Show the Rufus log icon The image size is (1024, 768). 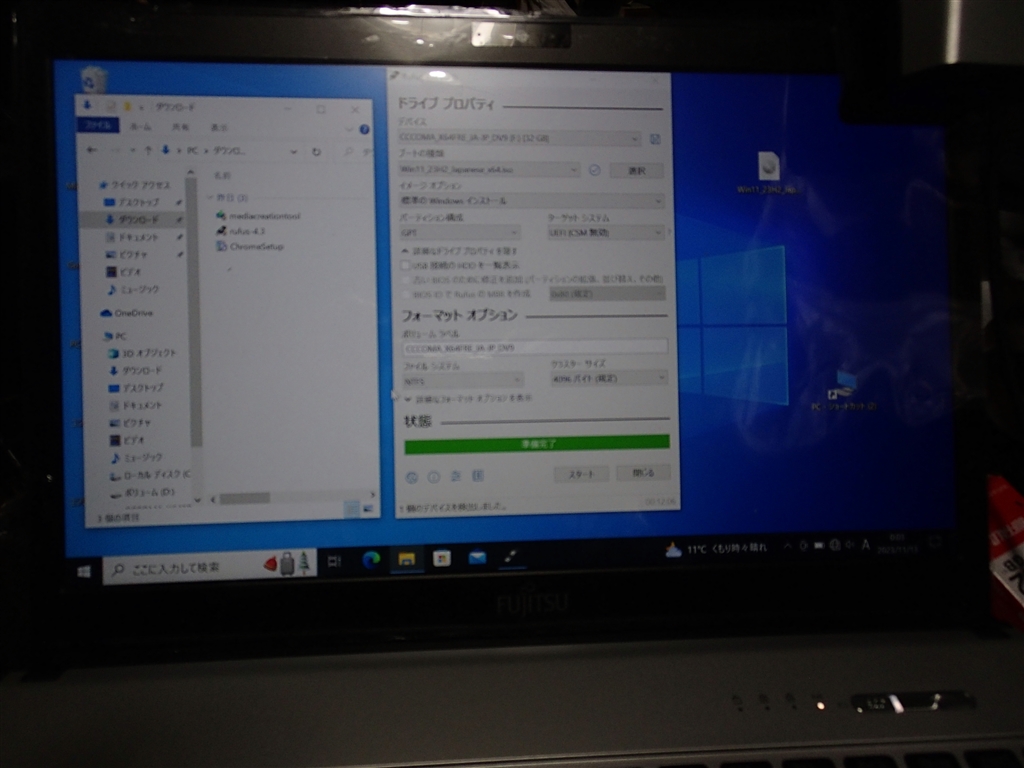478,476
